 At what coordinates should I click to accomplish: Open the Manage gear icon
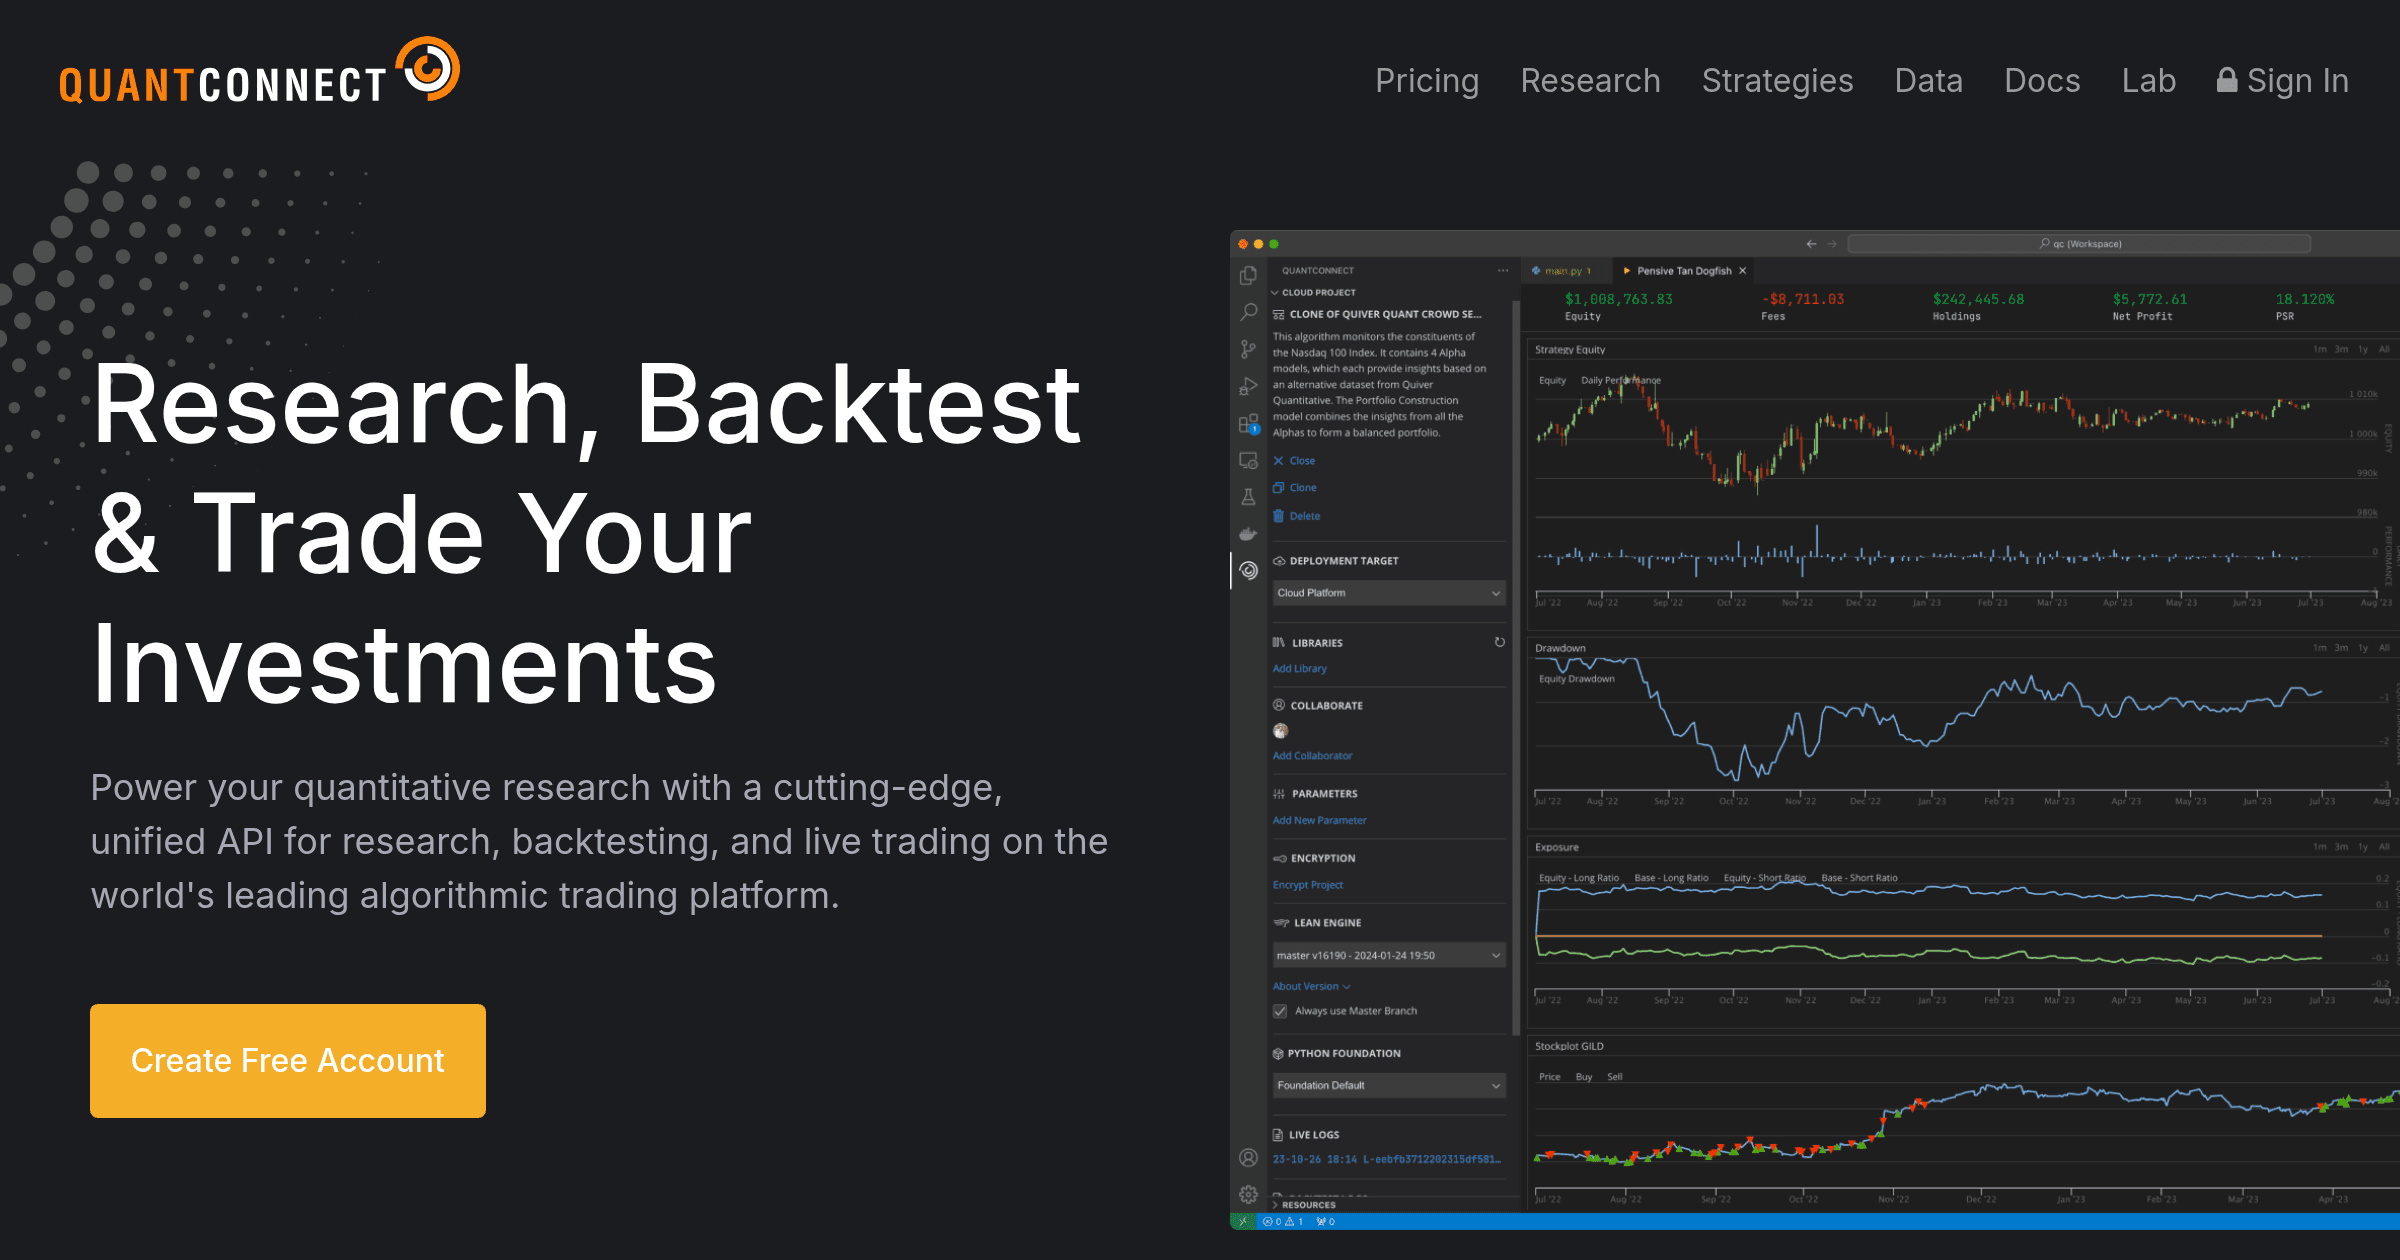[x=1248, y=1194]
